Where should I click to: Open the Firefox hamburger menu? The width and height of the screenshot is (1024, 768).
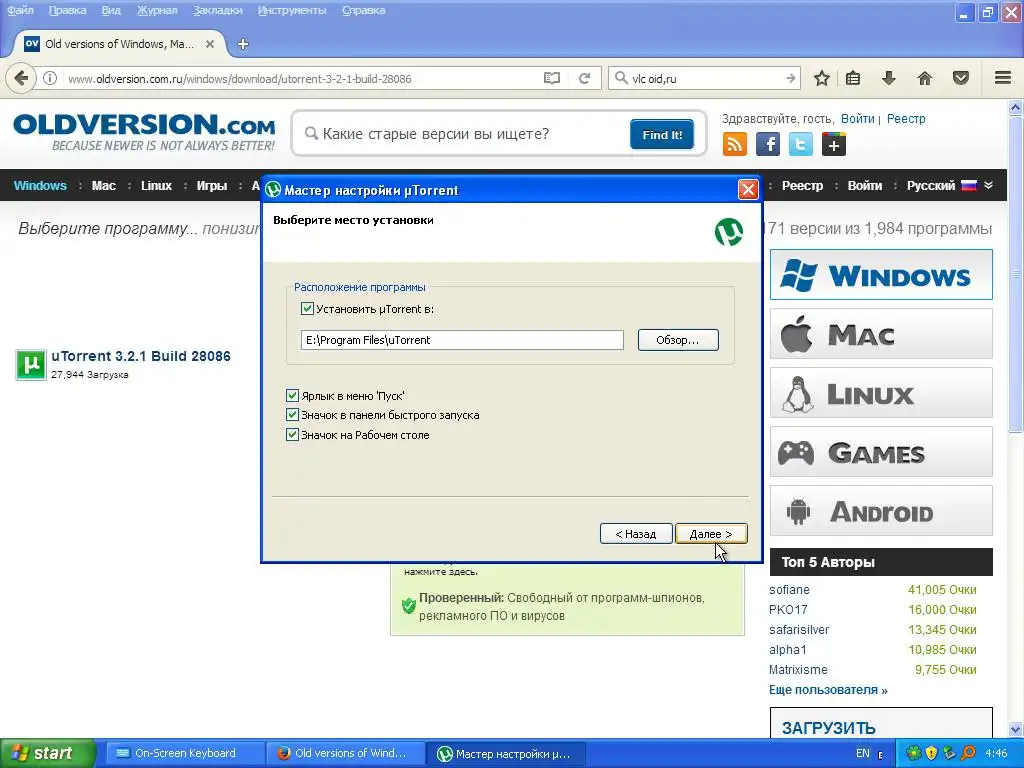click(1003, 78)
